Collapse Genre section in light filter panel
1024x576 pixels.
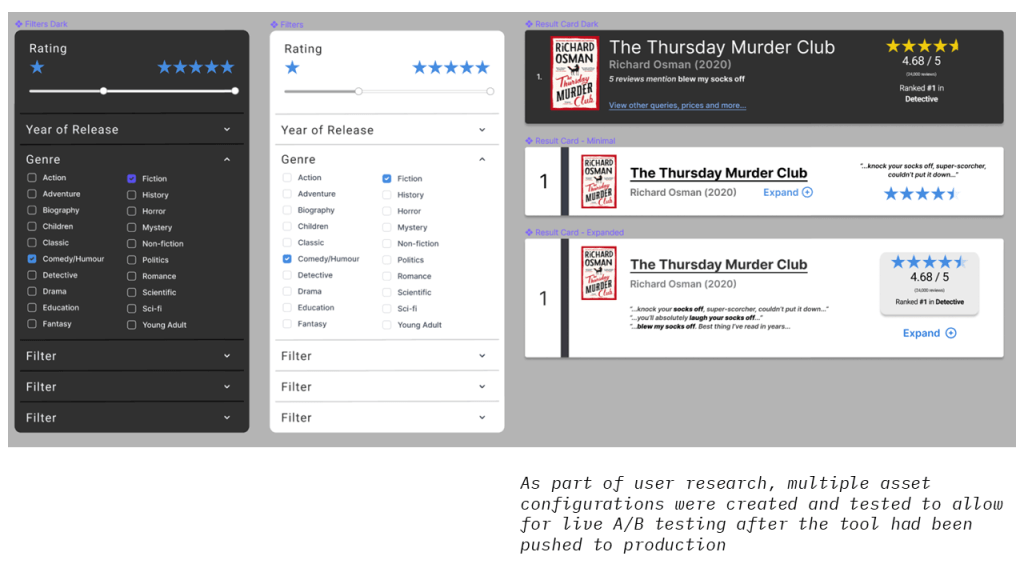point(482,159)
